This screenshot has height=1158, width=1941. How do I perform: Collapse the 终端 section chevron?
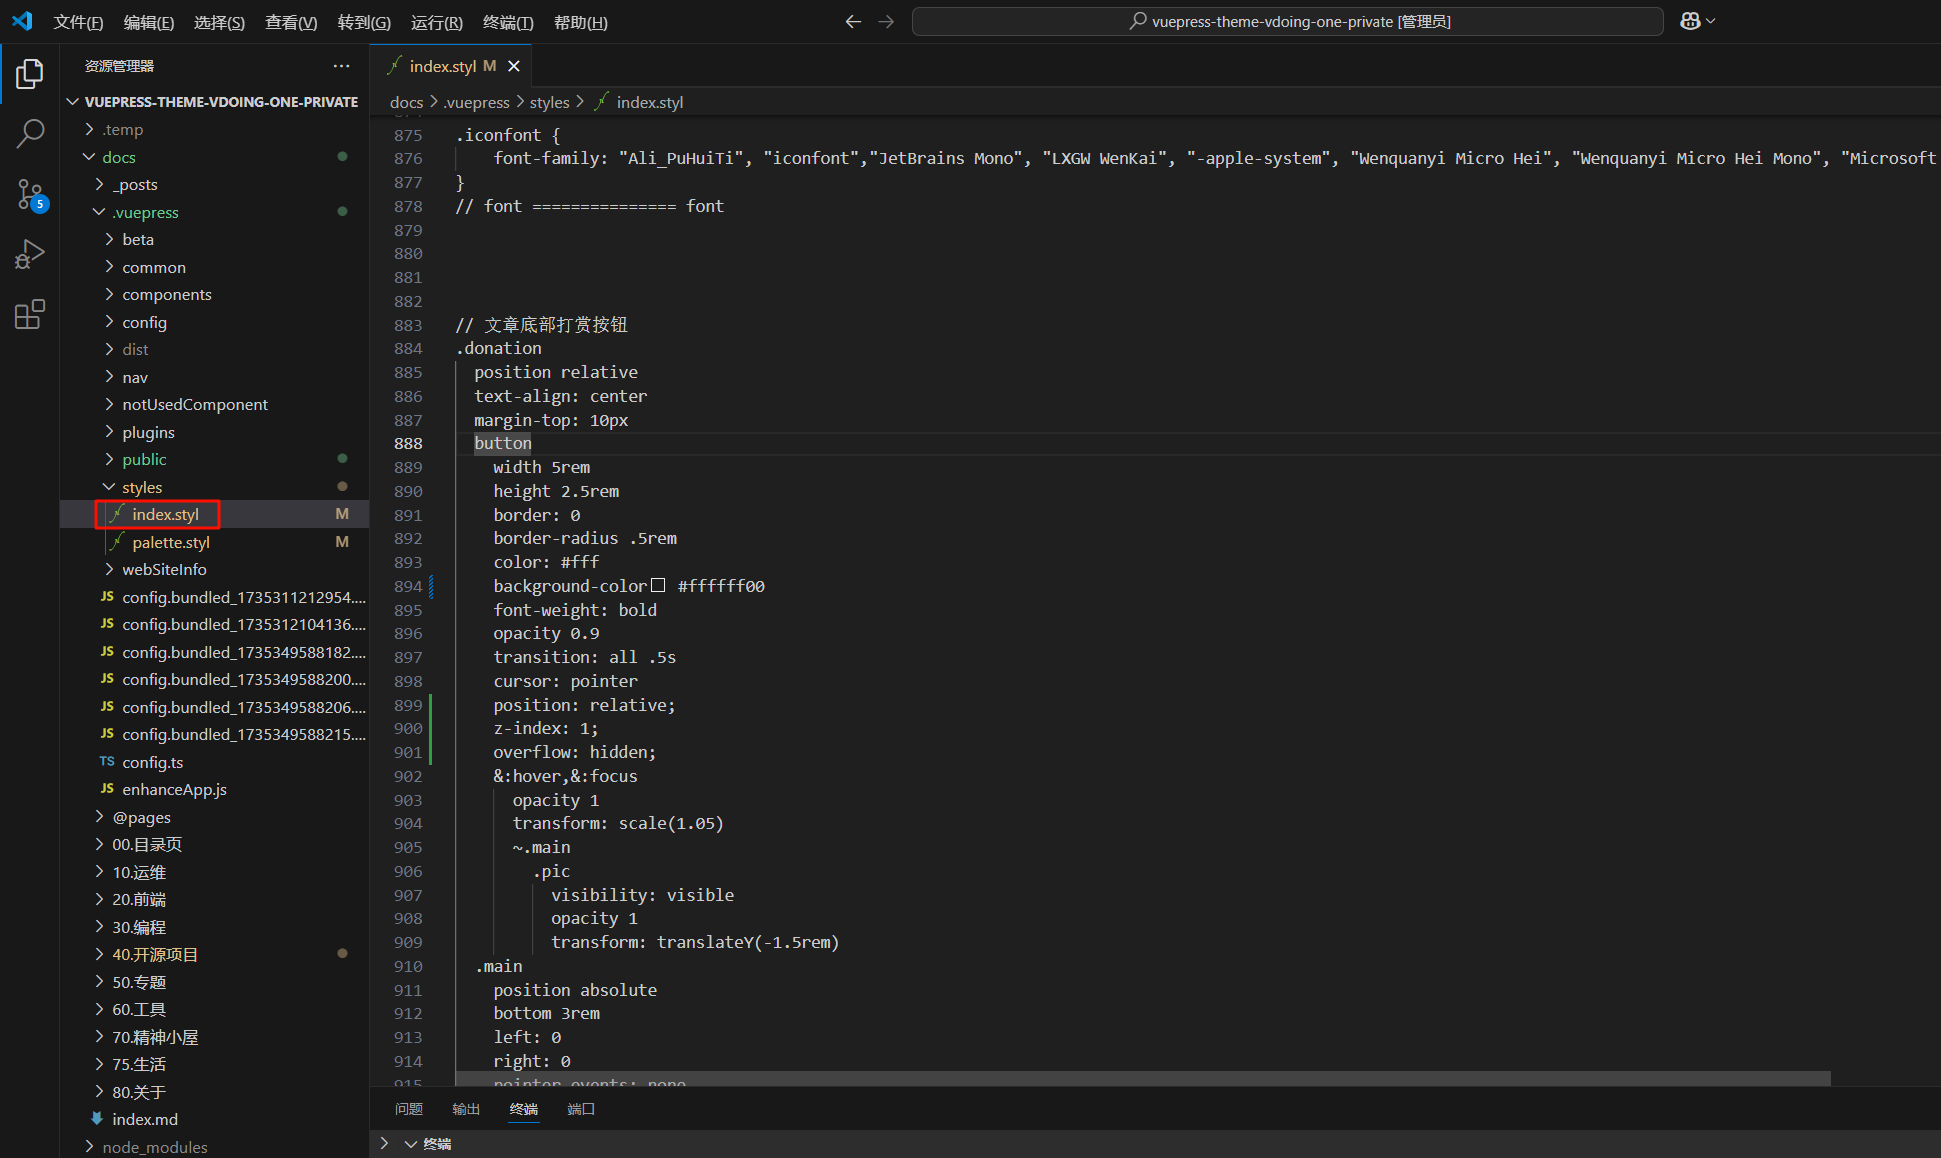(x=410, y=1144)
